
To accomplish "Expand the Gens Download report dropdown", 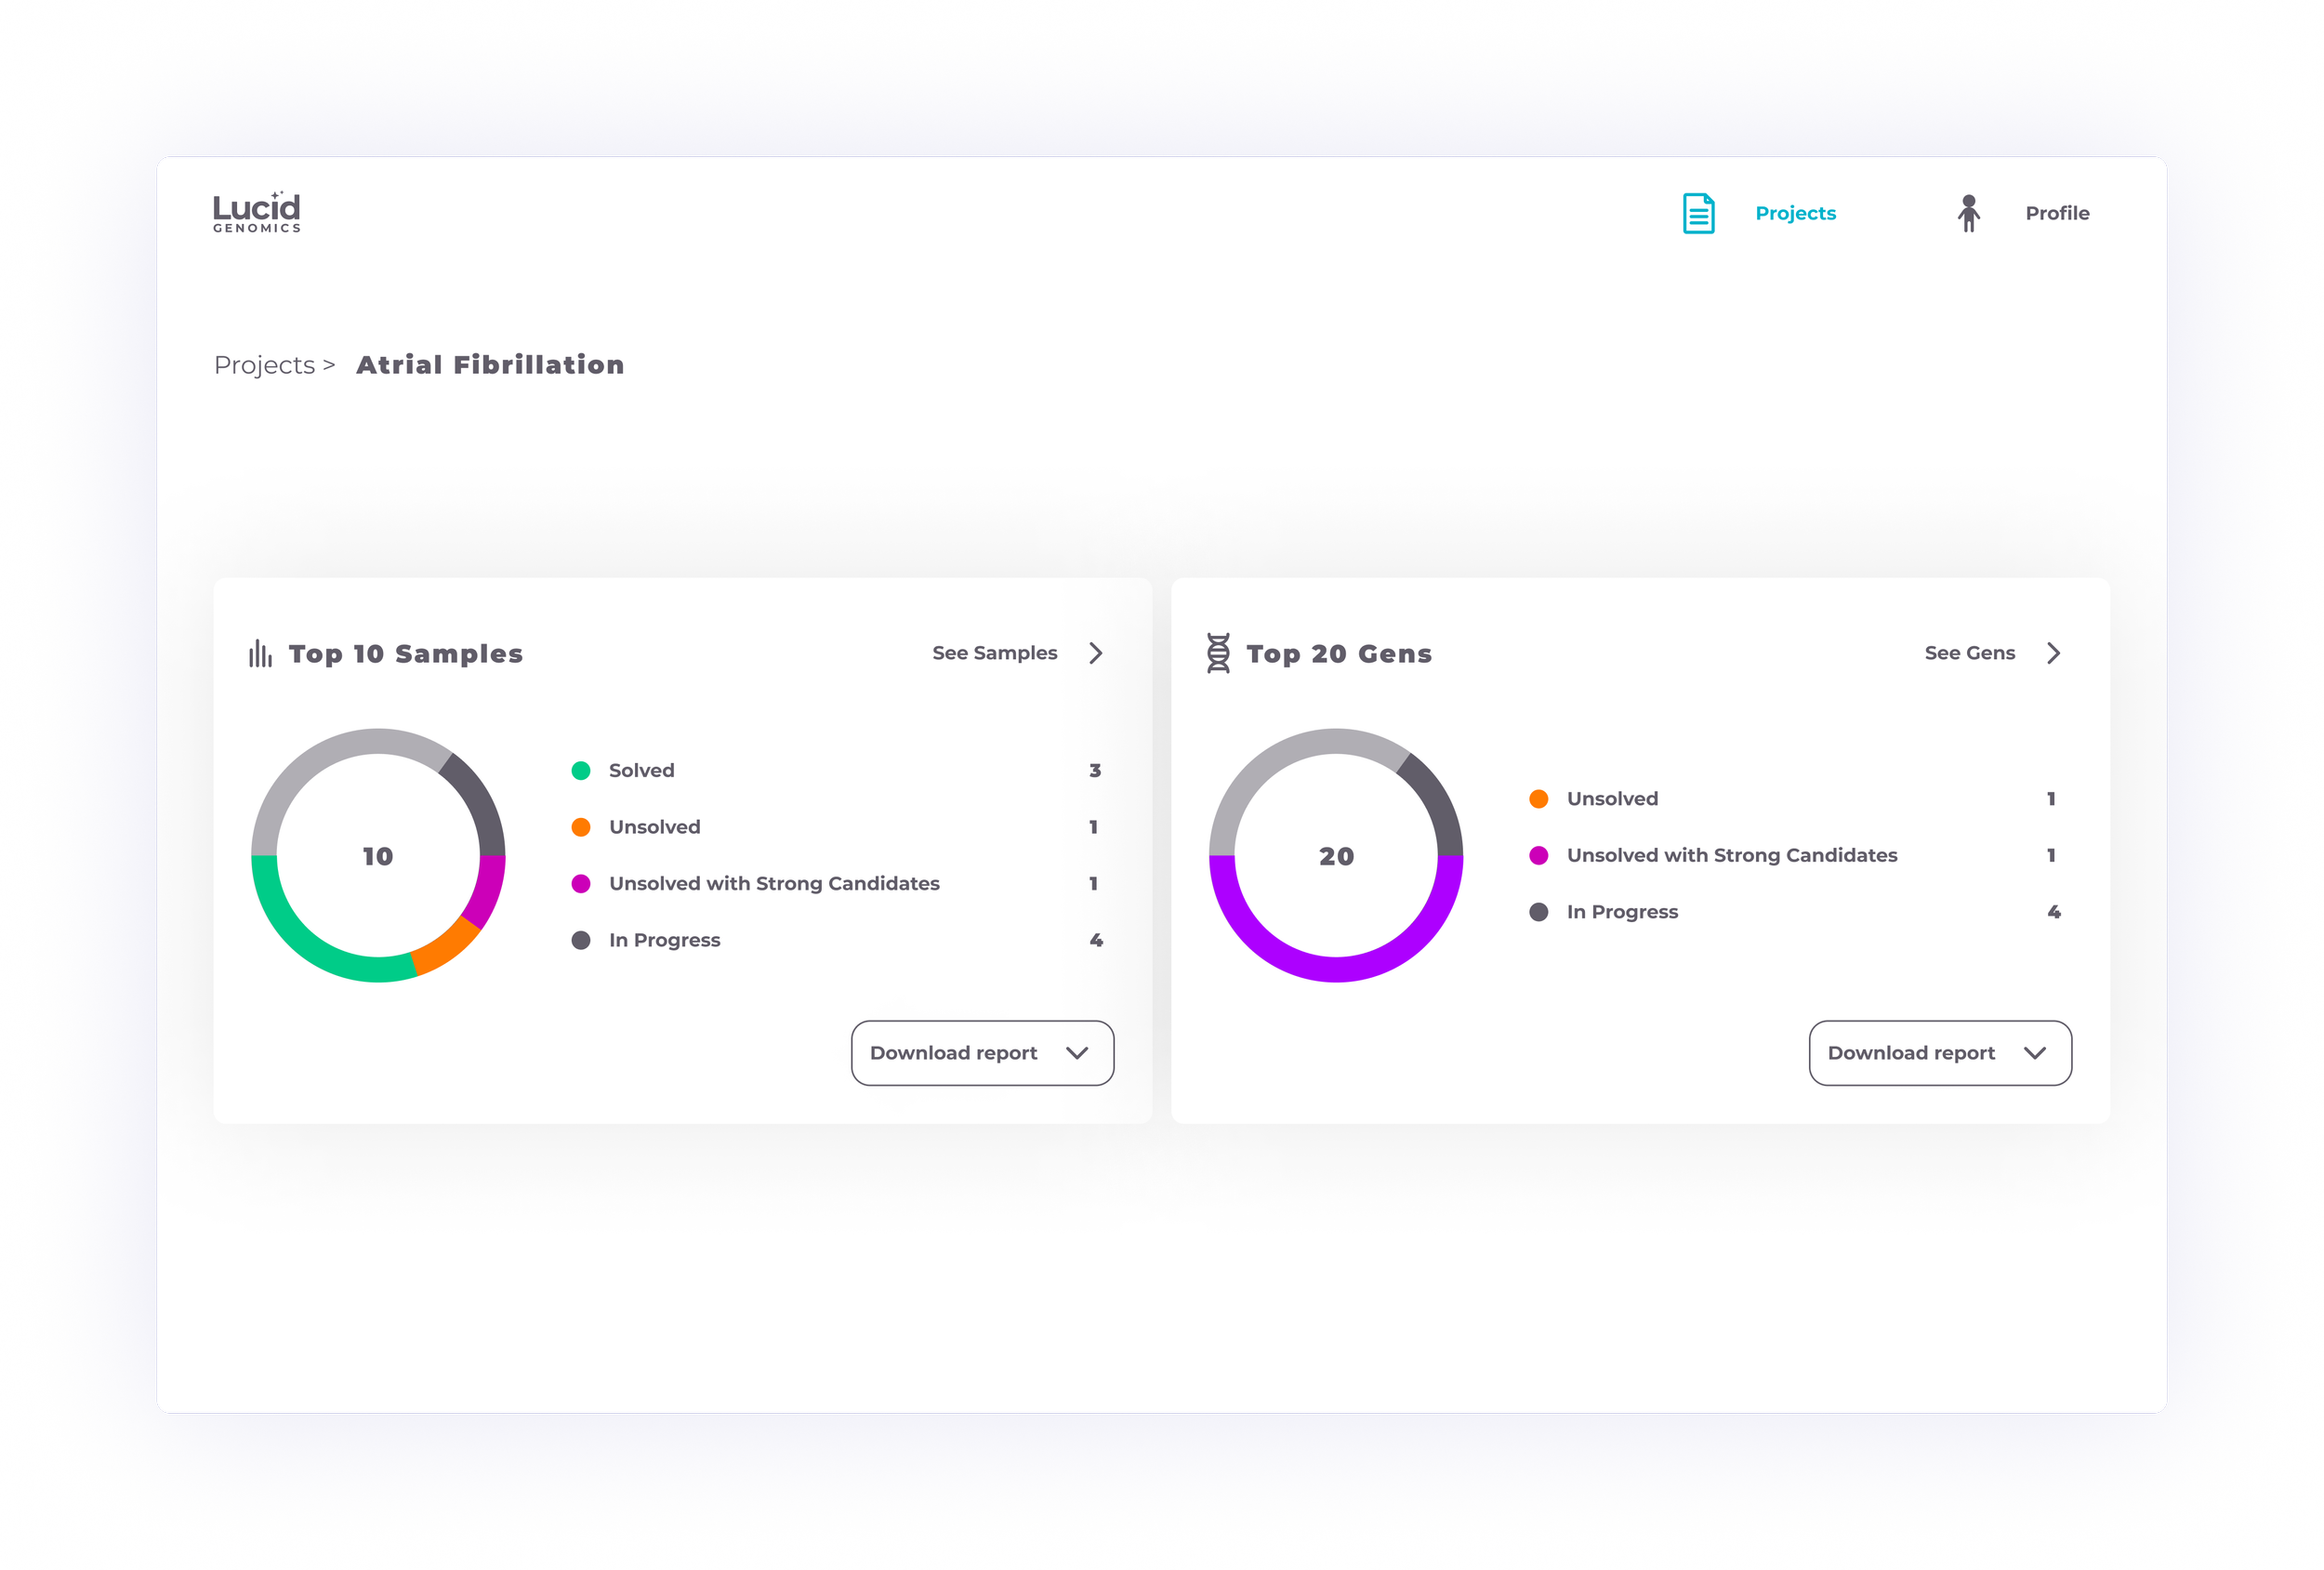I will coord(1939,1053).
